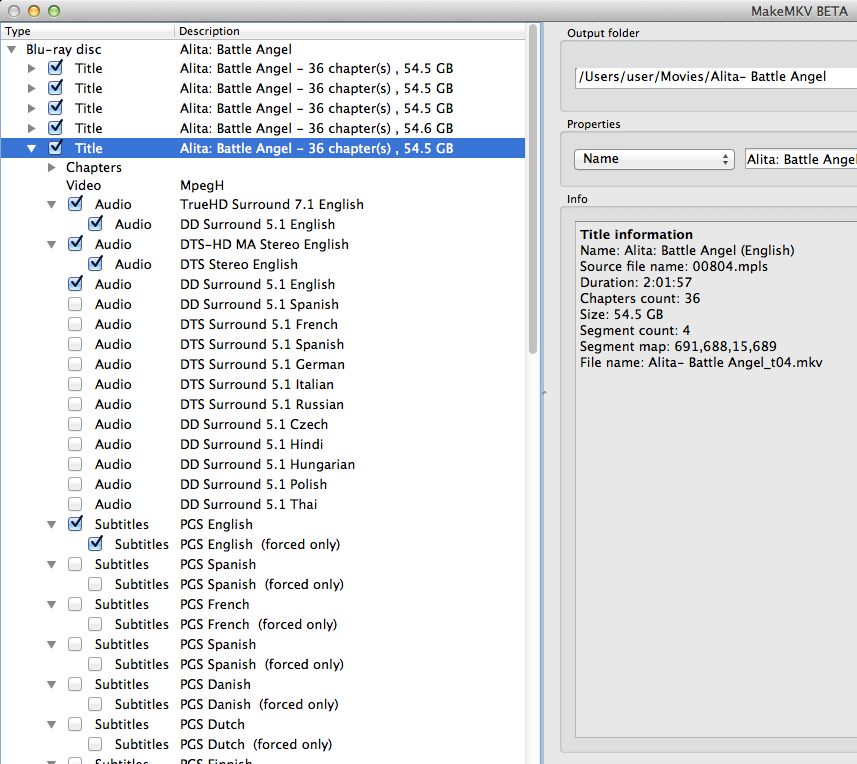The width and height of the screenshot is (857, 764).
Task: Click the property Name value field
Action: pyautogui.click(x=801, y=159)
